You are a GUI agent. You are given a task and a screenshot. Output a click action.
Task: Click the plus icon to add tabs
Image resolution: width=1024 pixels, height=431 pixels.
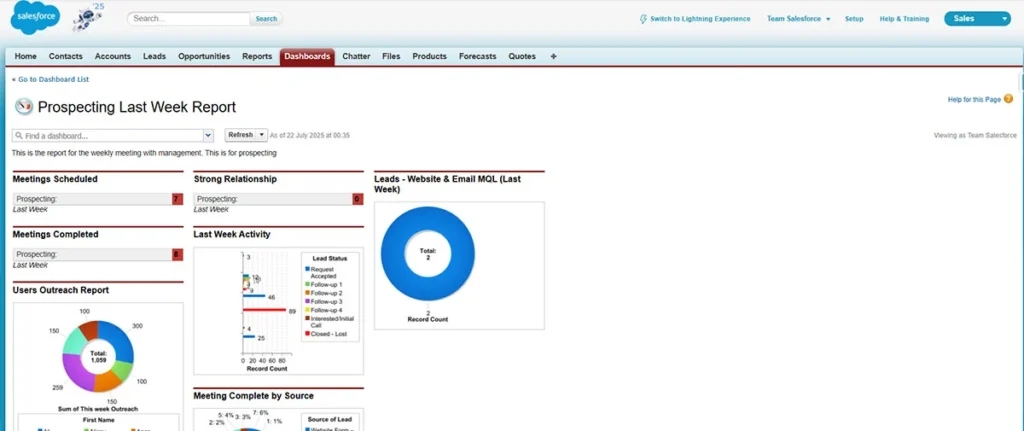(x=554, y=57)
